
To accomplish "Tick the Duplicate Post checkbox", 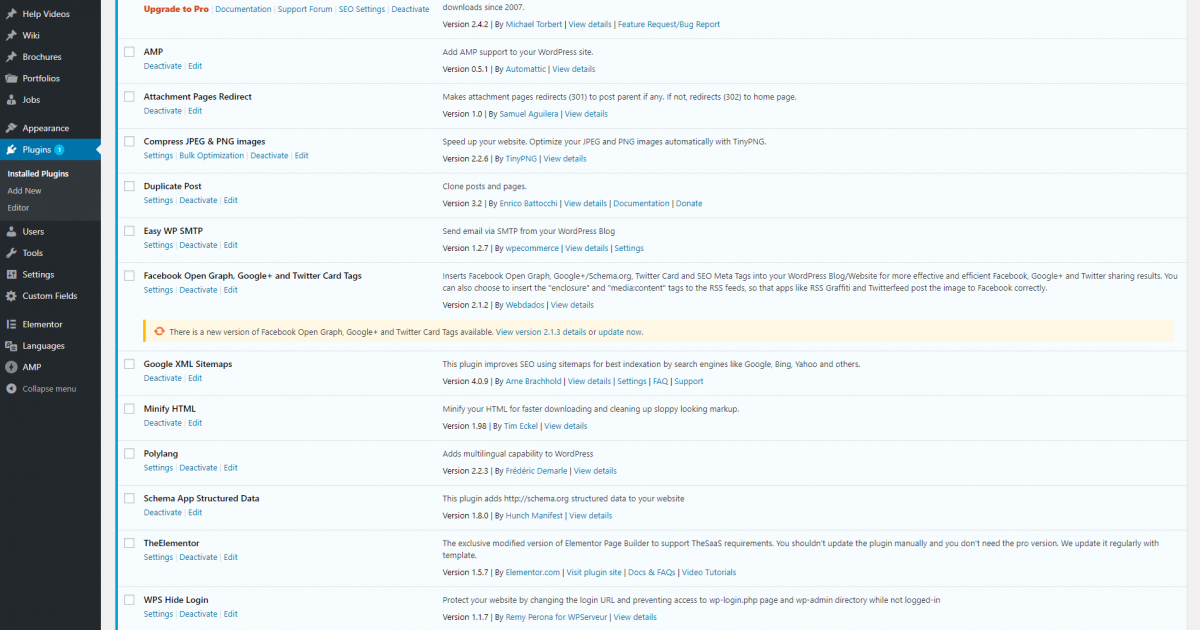I will click(129, 186).
